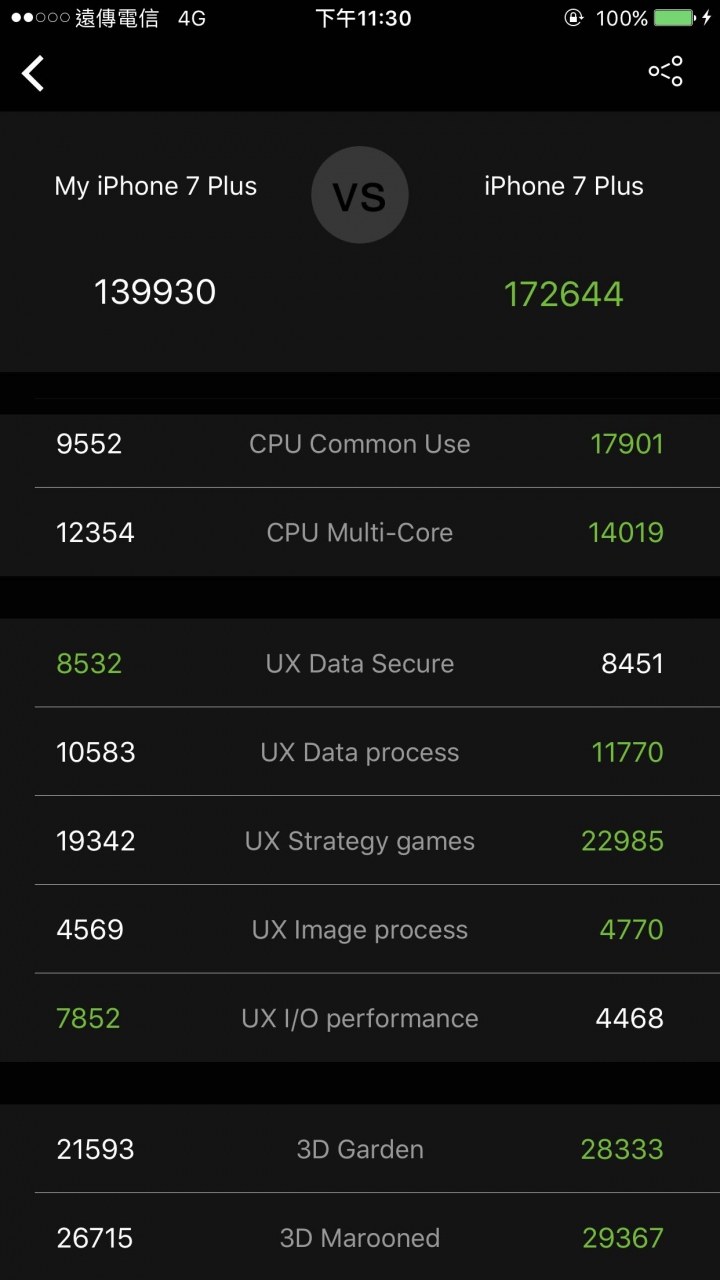Tap the 3D Garden label

pyautogui.click(x=360, y=1149)
